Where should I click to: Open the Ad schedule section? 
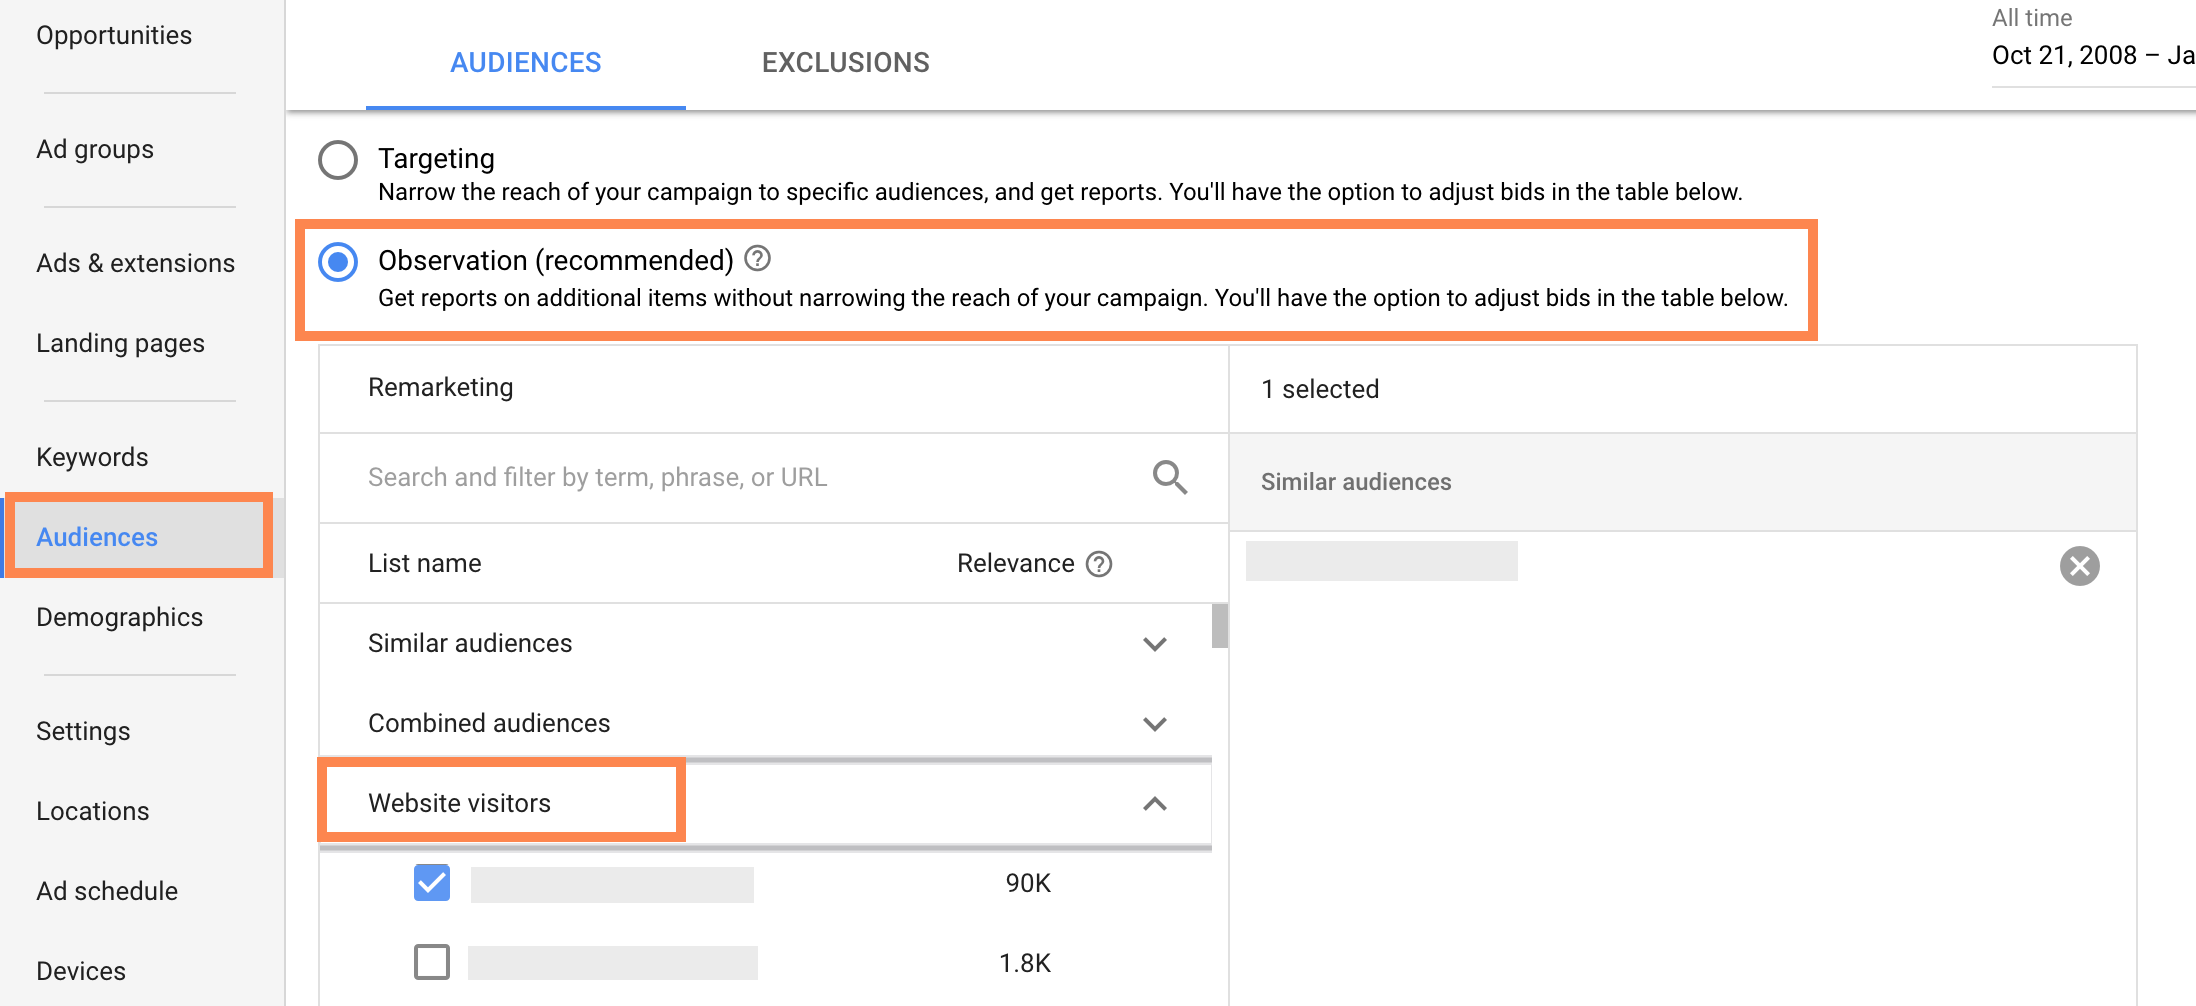click(x=106, y=890)
